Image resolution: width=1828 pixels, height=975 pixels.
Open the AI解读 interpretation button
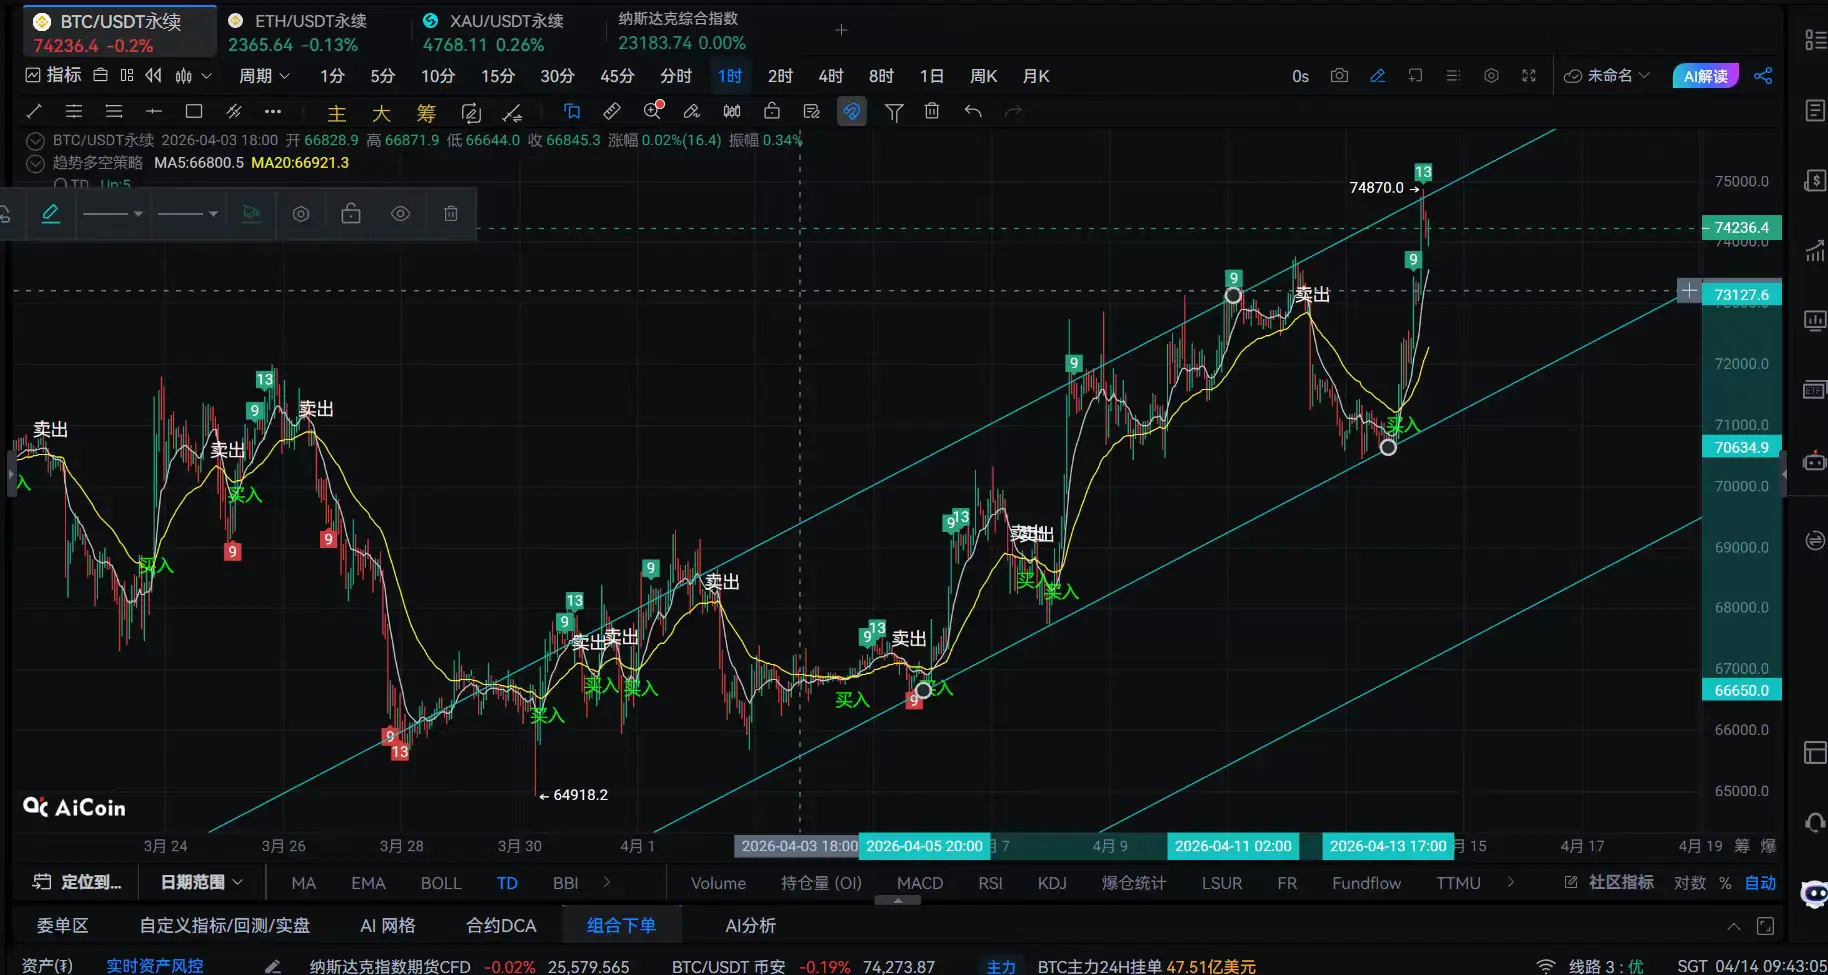(1706, 76)
